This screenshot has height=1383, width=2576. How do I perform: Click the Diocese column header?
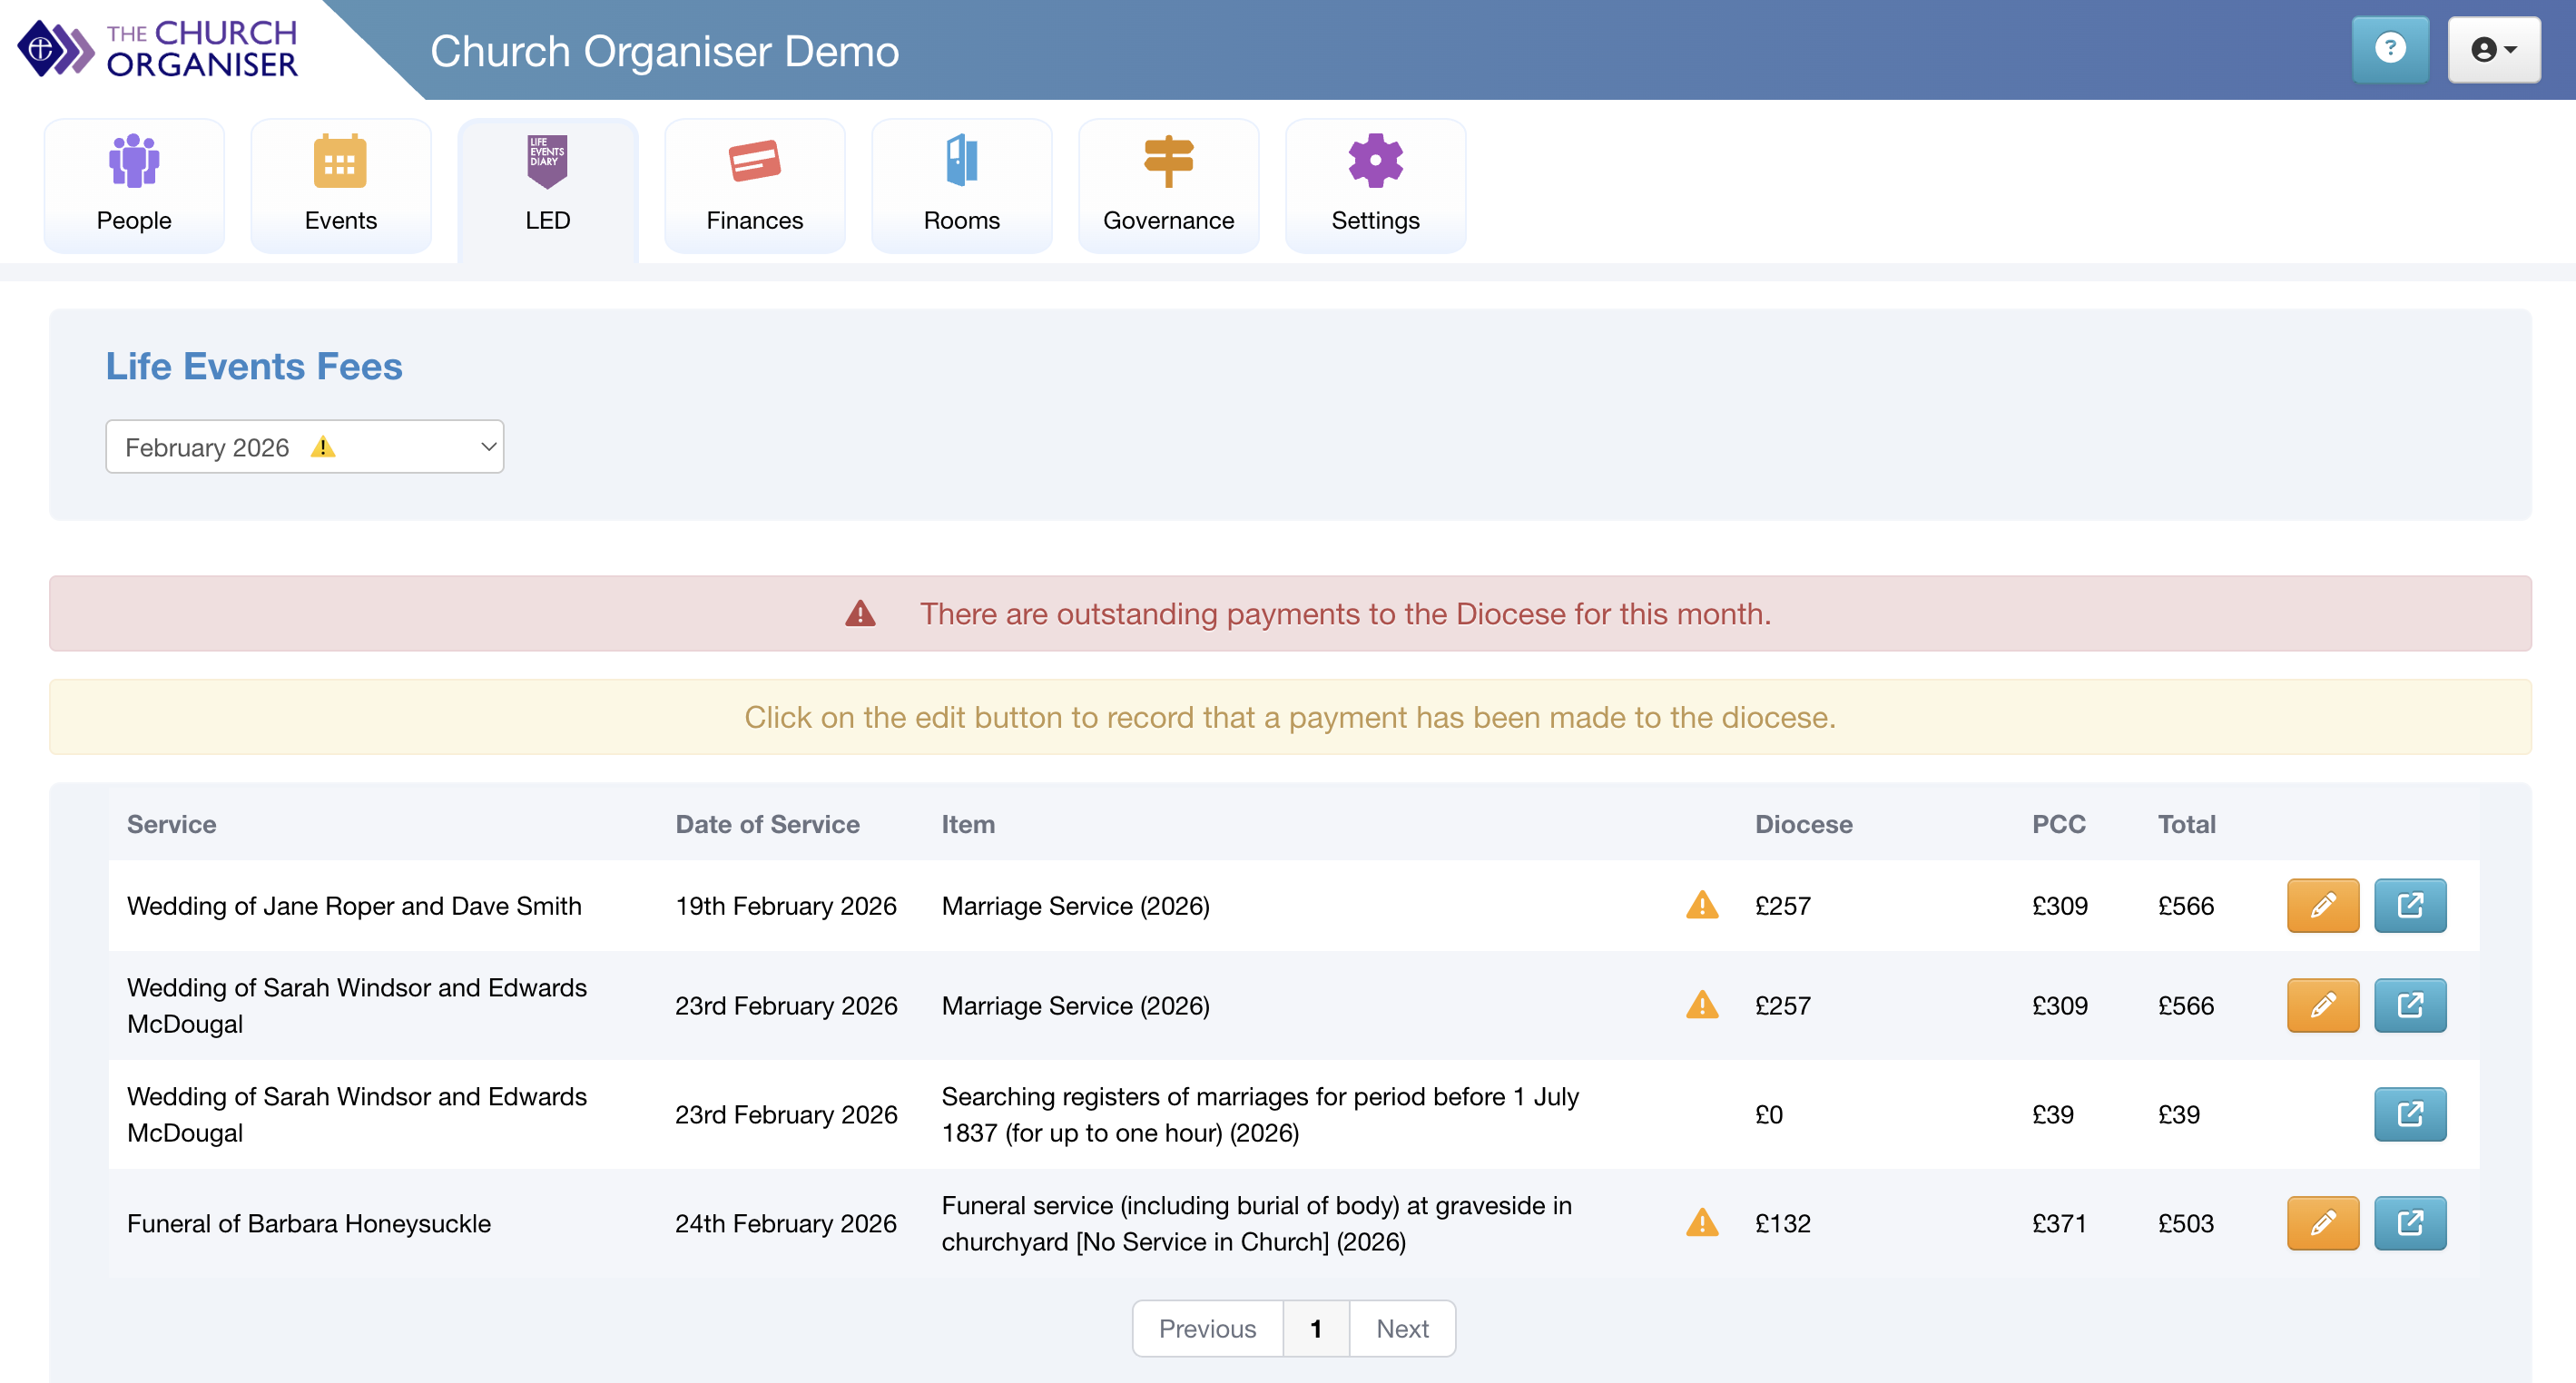[x=1803, y=824]
